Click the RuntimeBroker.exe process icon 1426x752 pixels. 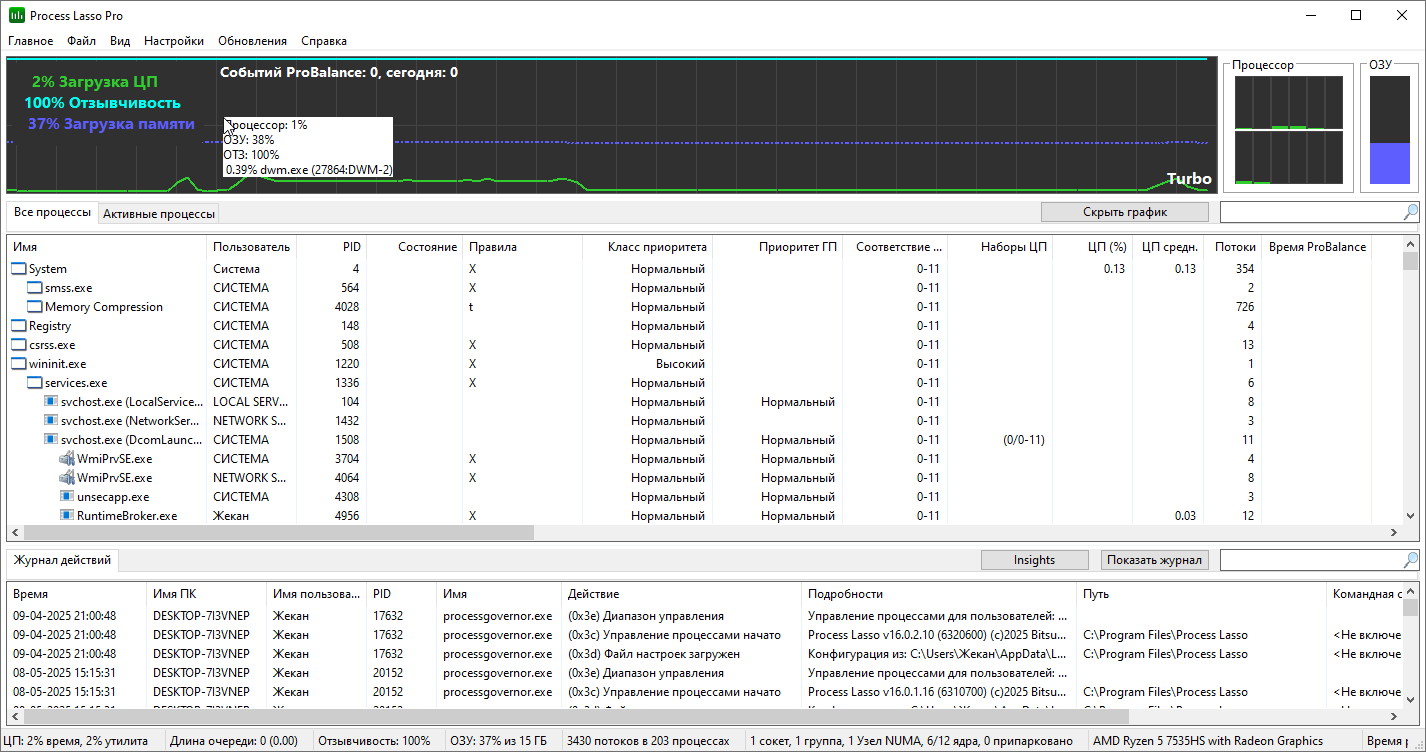67,516
